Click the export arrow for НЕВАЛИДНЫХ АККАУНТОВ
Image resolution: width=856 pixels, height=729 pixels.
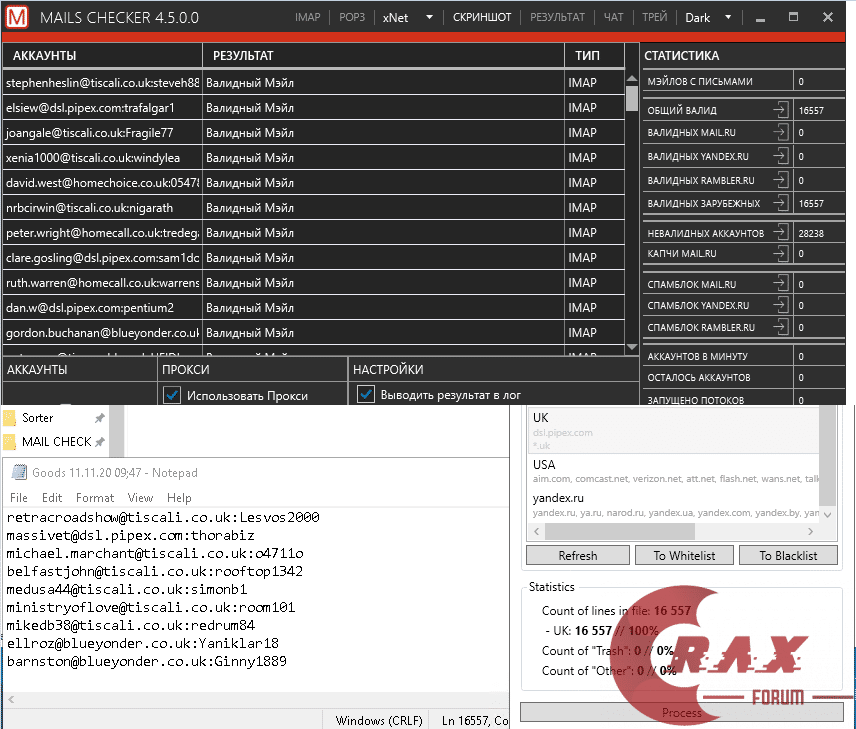(x=780, y=233)
